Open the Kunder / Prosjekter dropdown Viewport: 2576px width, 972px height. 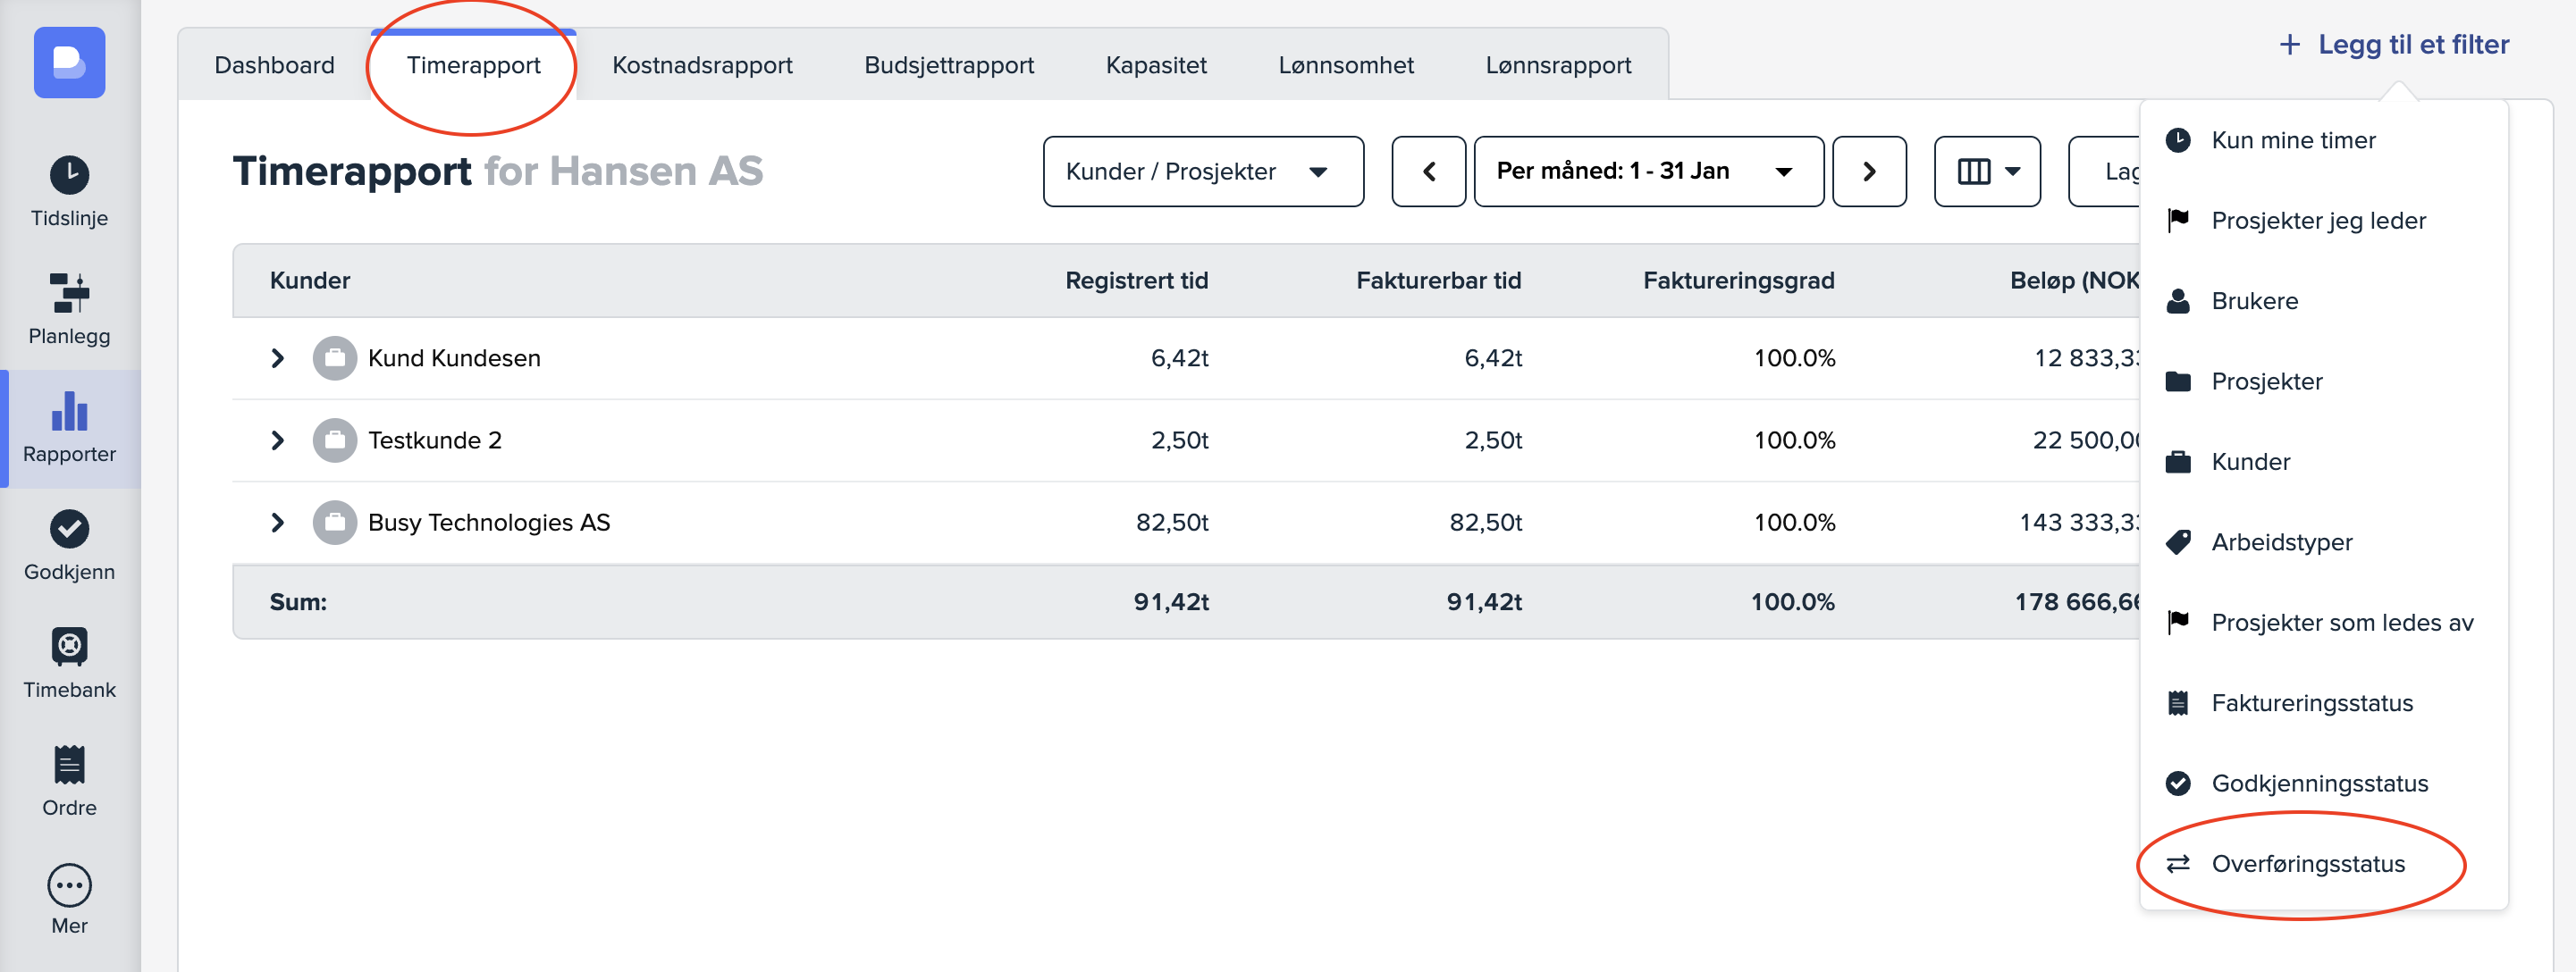coord(1202,172)
